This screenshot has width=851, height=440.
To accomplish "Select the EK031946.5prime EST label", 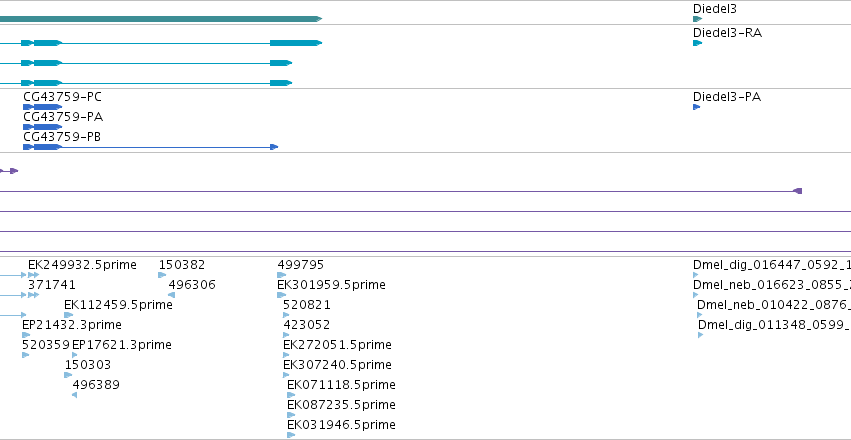I will tap(341, 425).
